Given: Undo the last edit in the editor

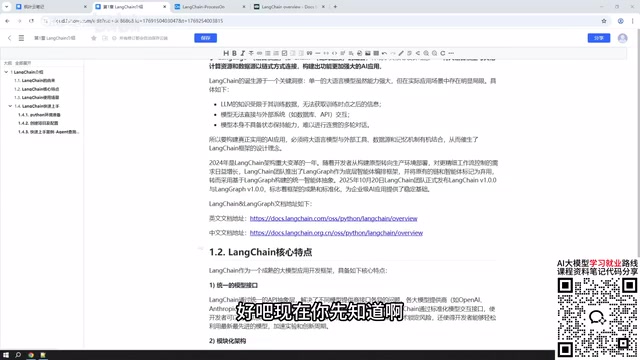Looking at the screenshot, I should point(384,53).
